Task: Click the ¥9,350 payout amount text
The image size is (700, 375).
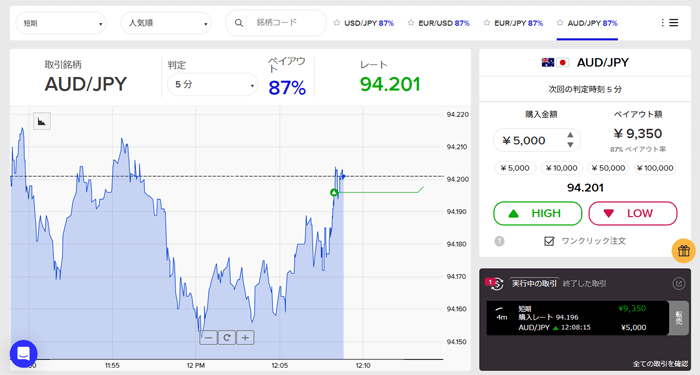Action: point(638,133)
